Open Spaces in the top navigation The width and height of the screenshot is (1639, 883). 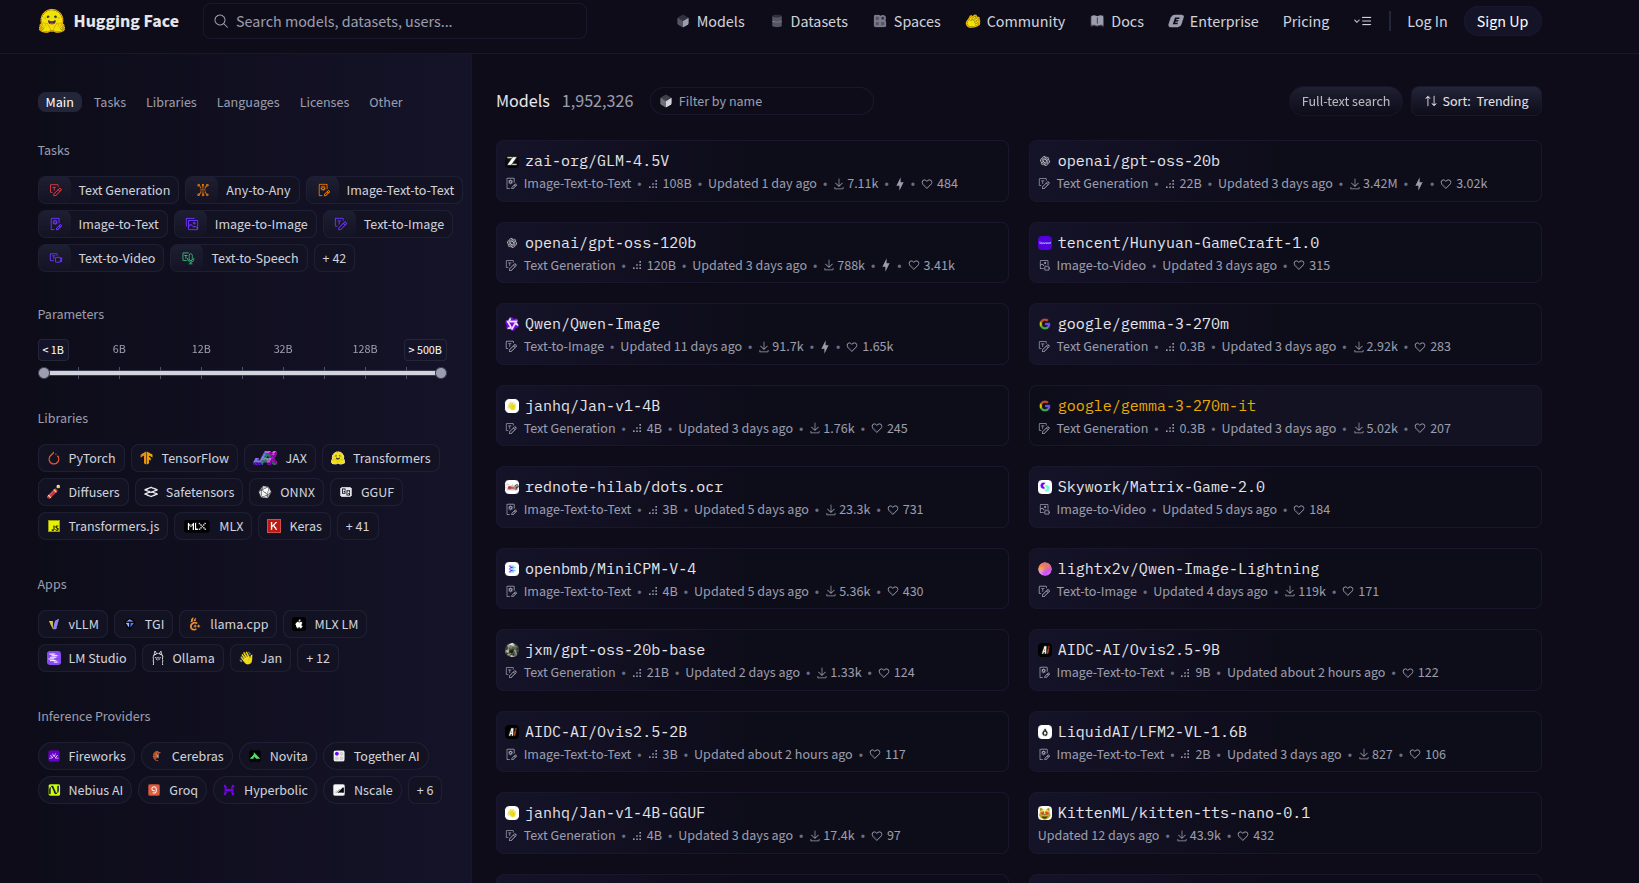point(907,21)
